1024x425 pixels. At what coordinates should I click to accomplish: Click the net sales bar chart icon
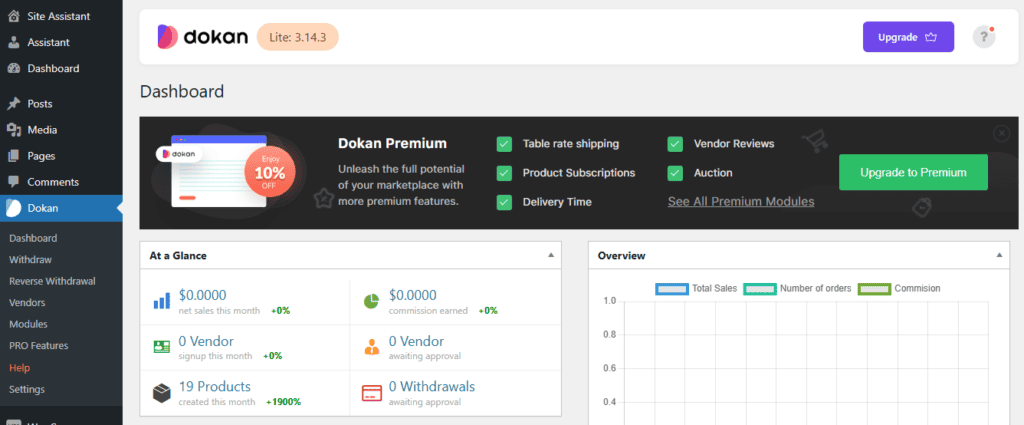161,301
